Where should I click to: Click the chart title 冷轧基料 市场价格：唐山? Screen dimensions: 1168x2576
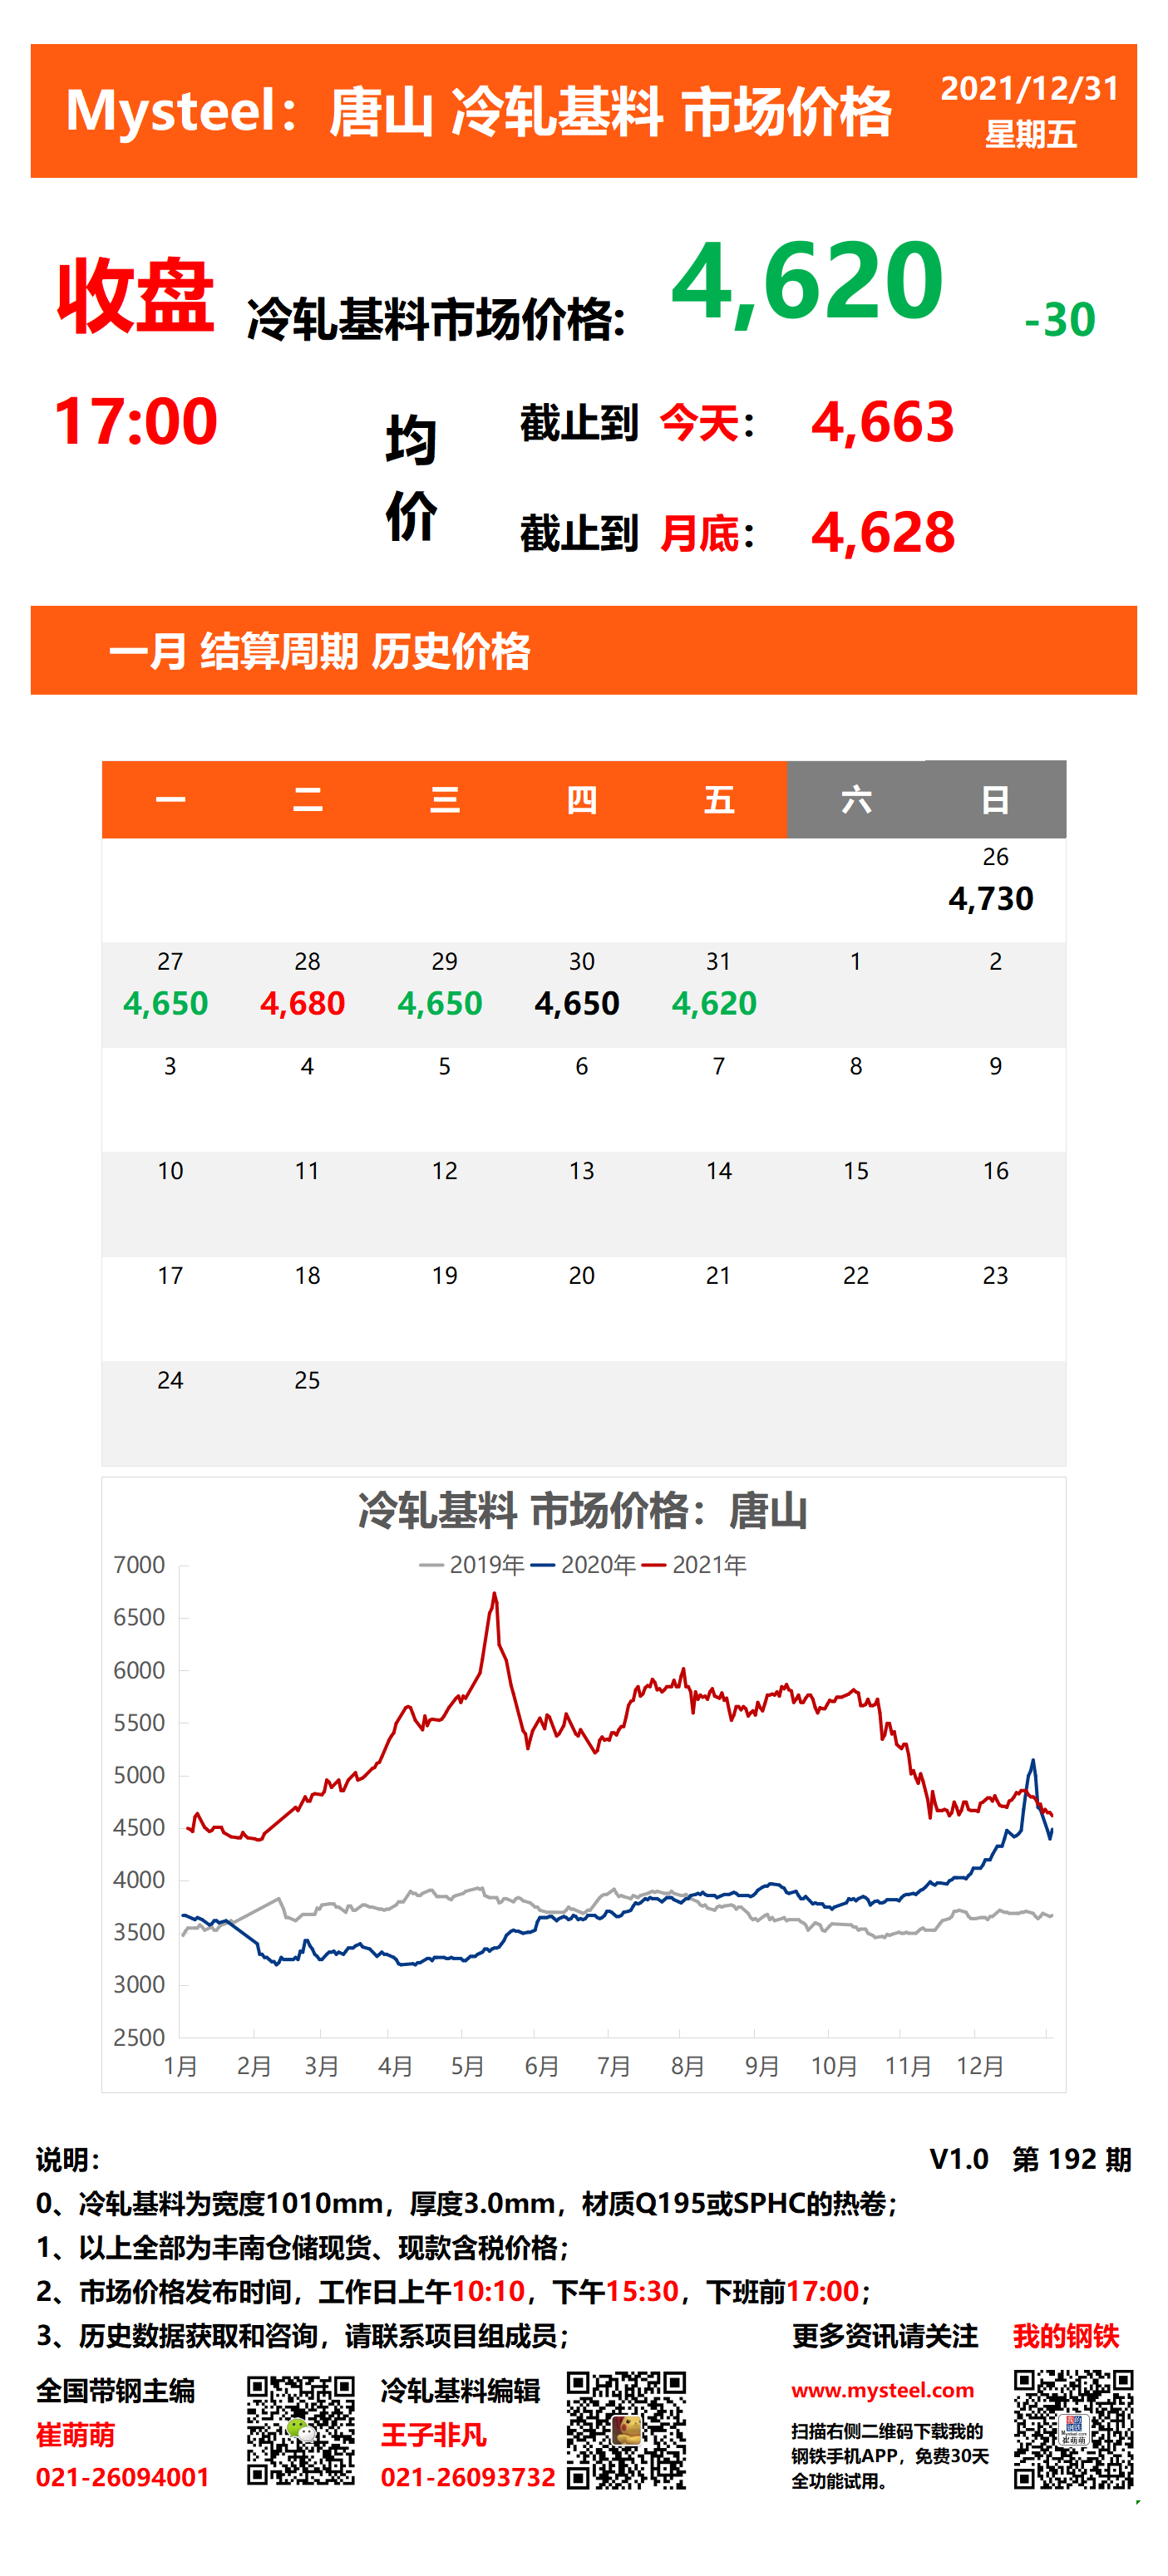click(x=582, y=1511)
